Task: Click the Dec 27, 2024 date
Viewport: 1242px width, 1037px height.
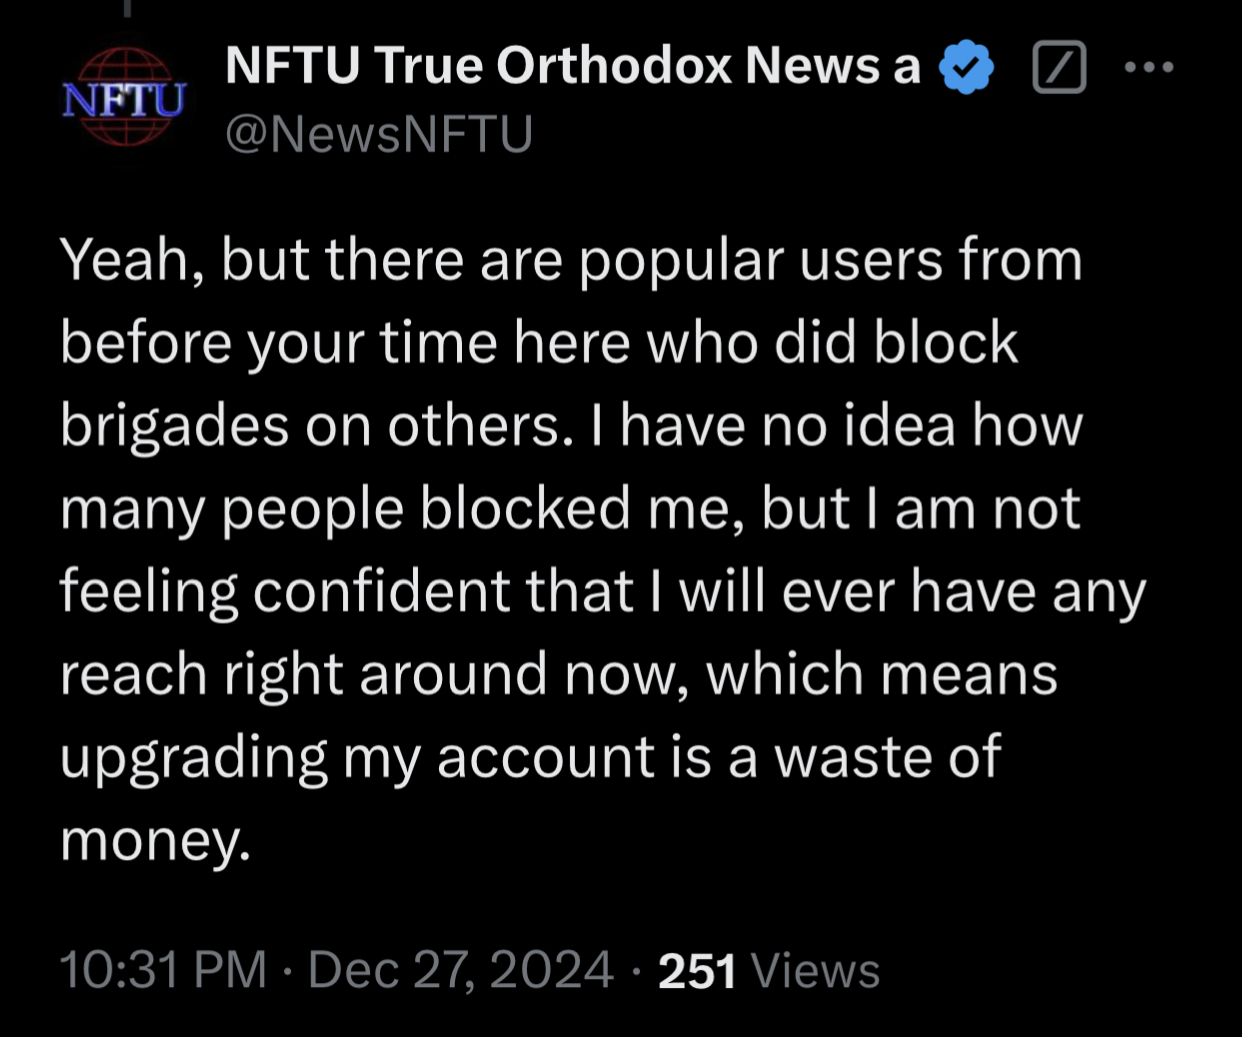Action: (x=460, y=970)
